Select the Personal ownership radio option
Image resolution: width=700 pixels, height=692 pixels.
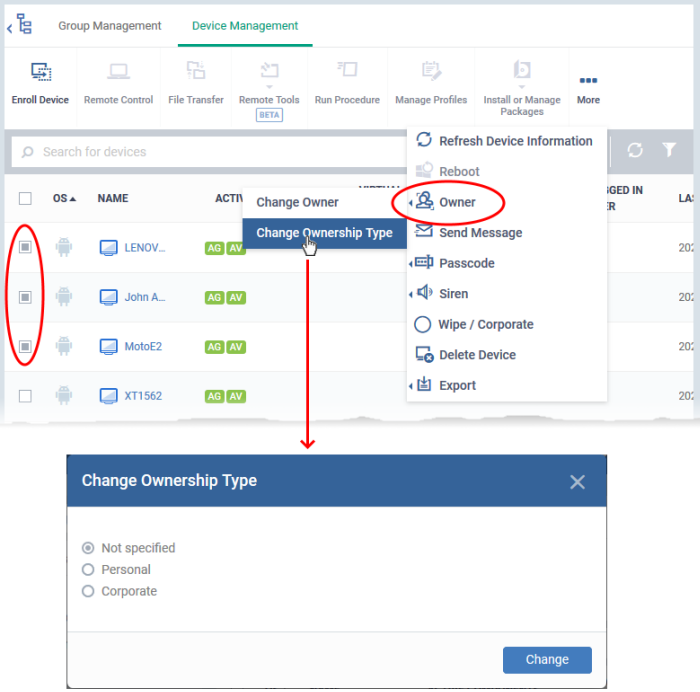(88, 570)
